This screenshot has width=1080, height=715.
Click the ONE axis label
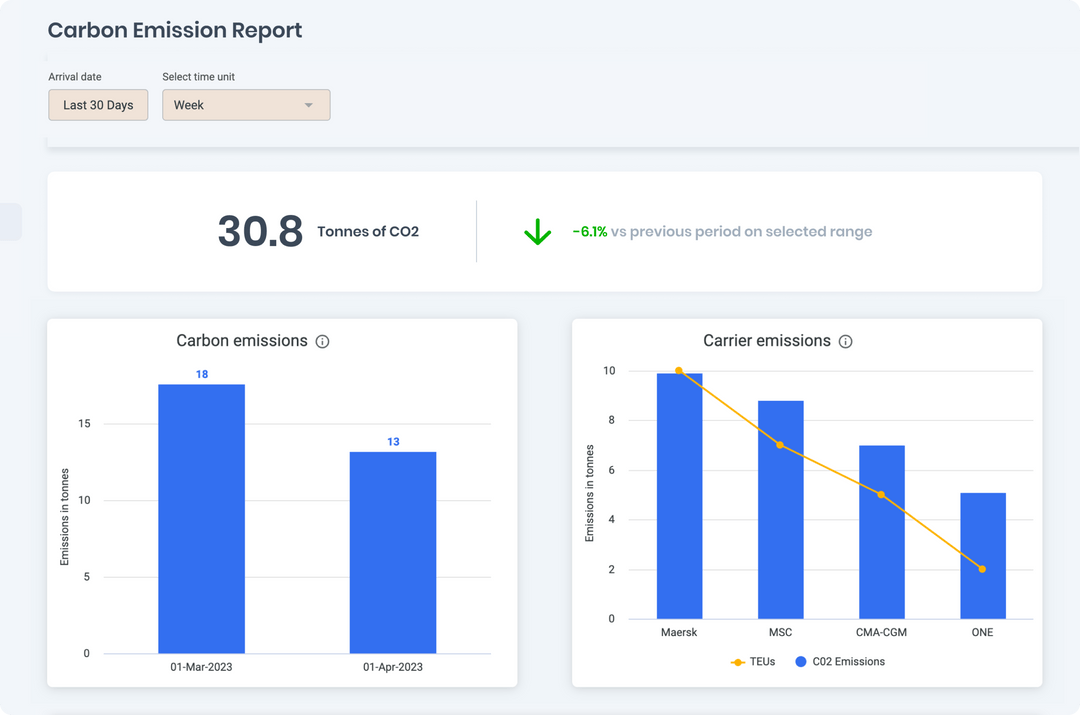[x=982, y=632]
